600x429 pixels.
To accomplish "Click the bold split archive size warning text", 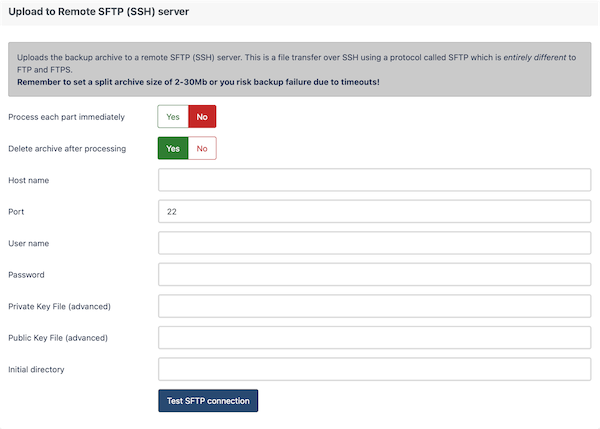I will click(198, 82).
